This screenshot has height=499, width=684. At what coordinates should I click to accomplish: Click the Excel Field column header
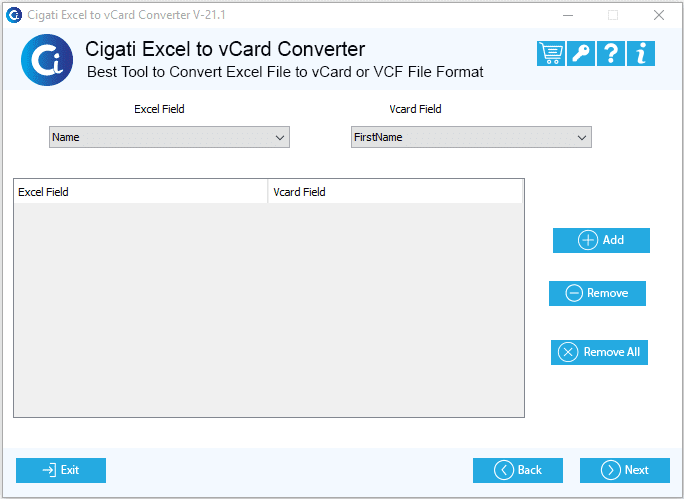pos(141,192)
